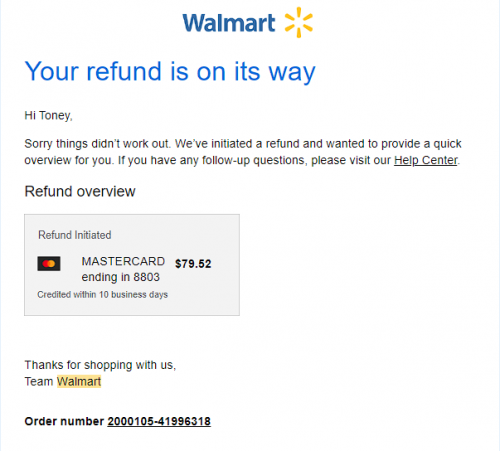Click the 'Thanks for shopping with us' line
The width and height of the screenshot is (500, 451).
pos(100,365)
